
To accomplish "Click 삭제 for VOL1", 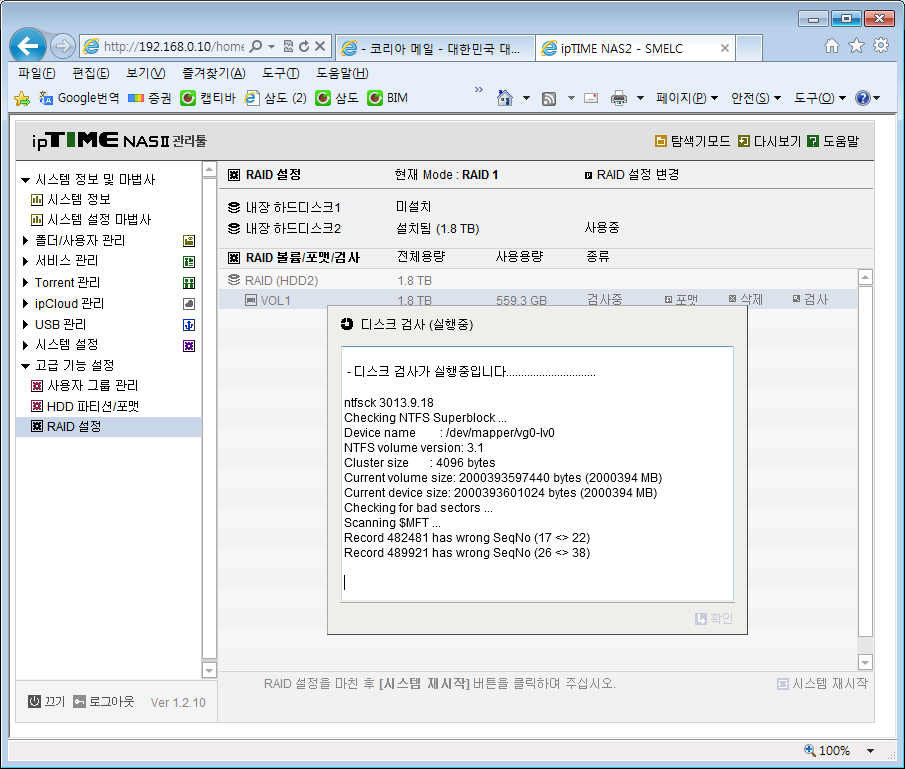I will 746,300.
